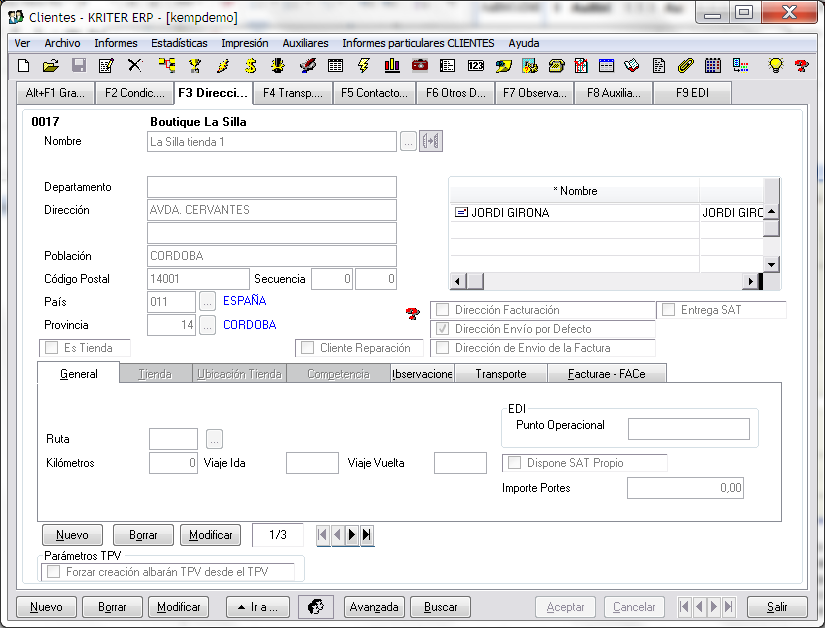Click the red question mark beside Dirección Facturación
This screenshot has height=628, width=825.
(x=413, y=314)
